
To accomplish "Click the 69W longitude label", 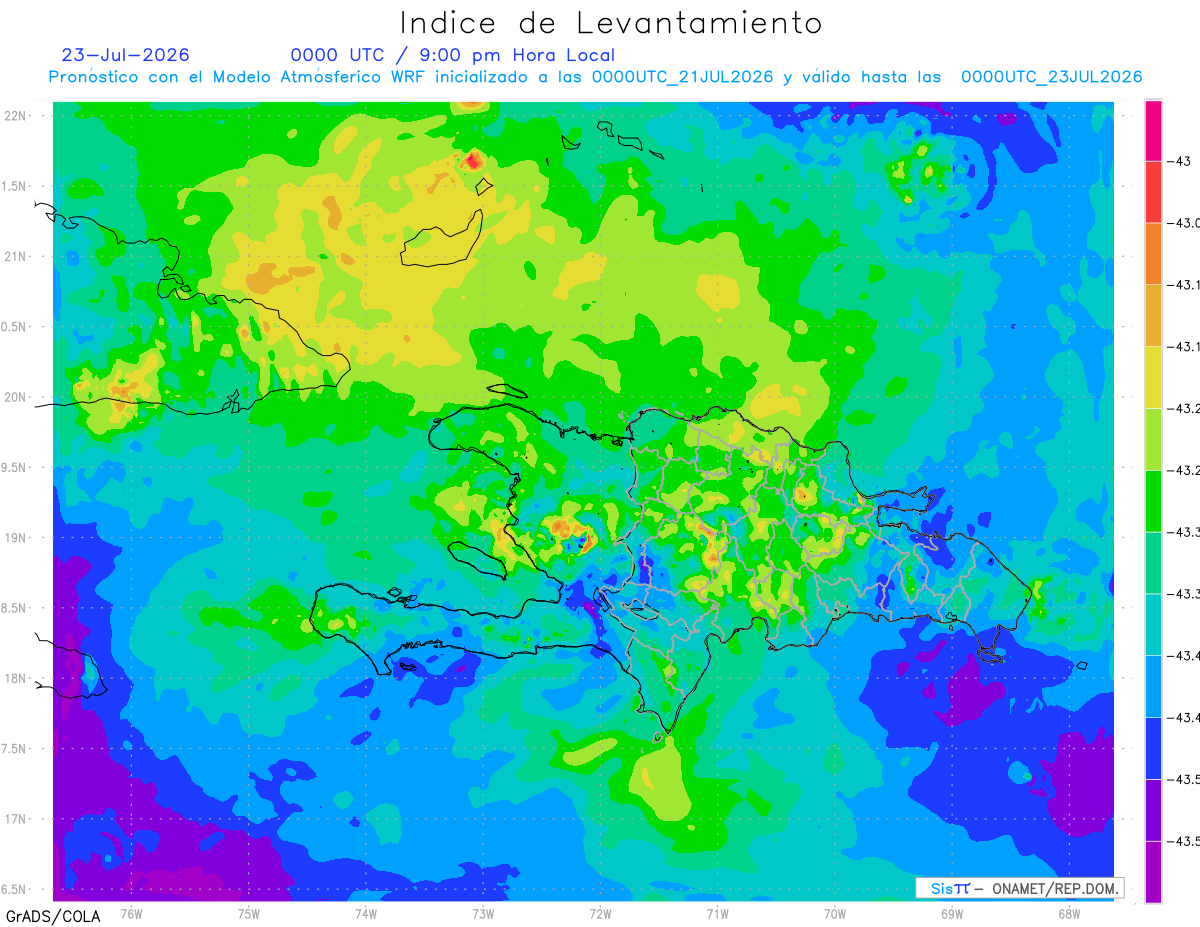I will coord(952,913).
